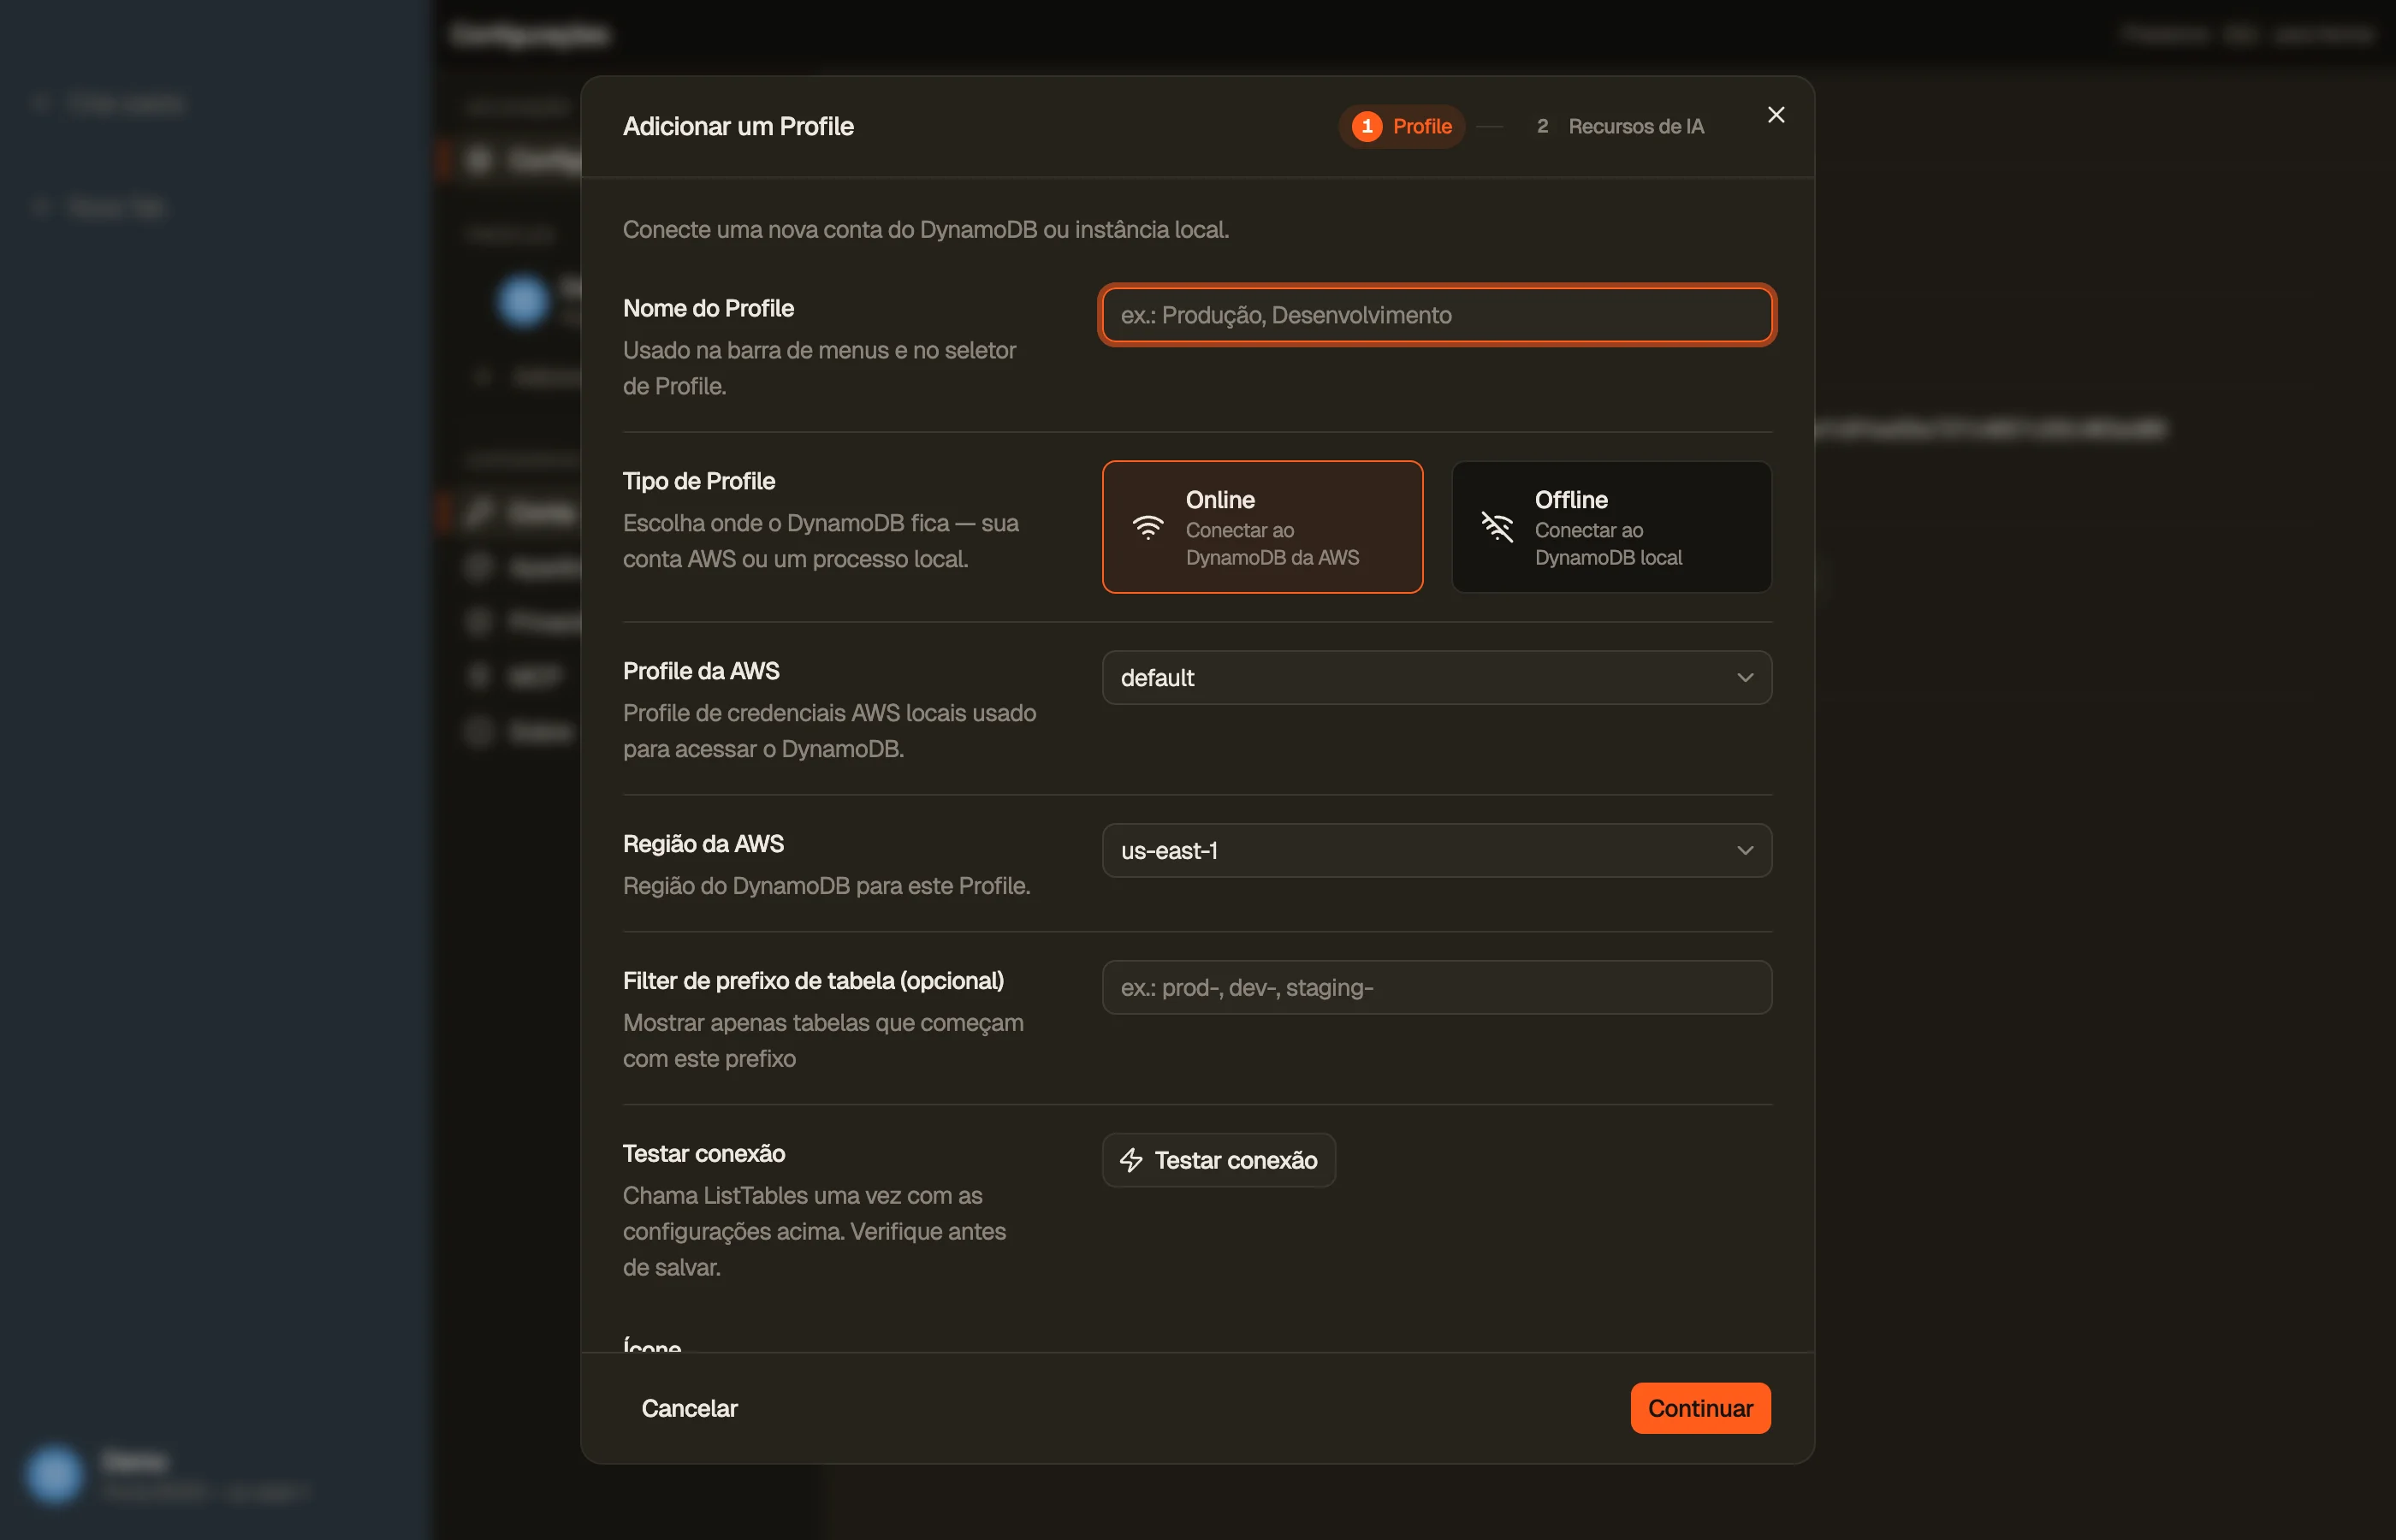Image resolution: width=2396 pixels, height=1540 pixels.
Task: Click the Tipo de Profile label
Action: click(698, 482)
